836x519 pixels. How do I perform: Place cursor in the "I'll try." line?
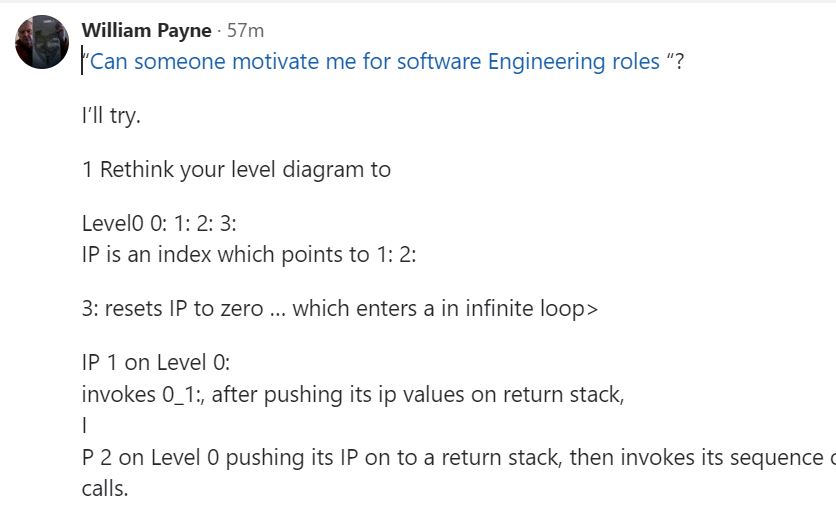tap(111, 115)
